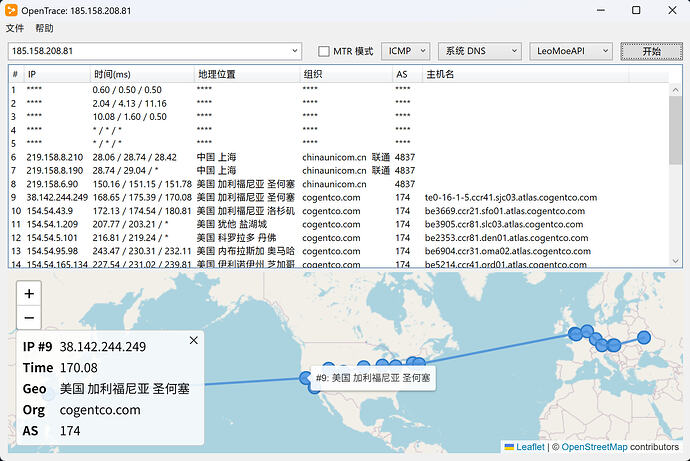
Task: Sort by the 地理位置 column header
Action: [x=247, y=74]
